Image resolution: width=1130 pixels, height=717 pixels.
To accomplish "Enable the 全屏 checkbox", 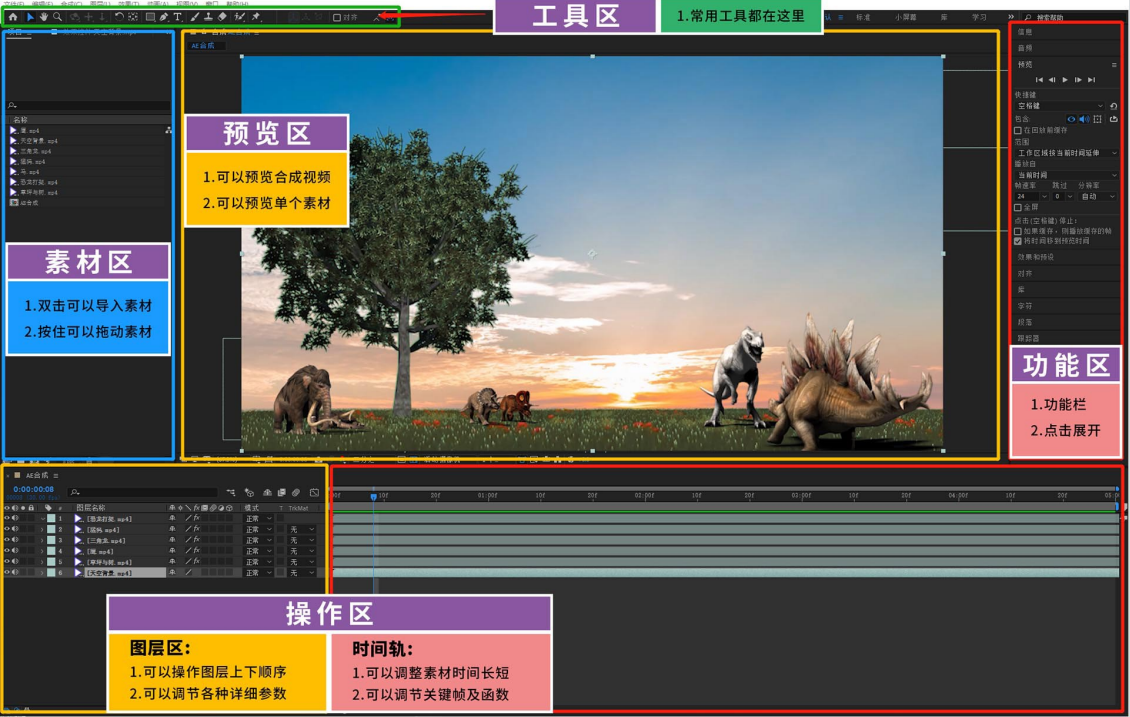I will [1018, 207].
